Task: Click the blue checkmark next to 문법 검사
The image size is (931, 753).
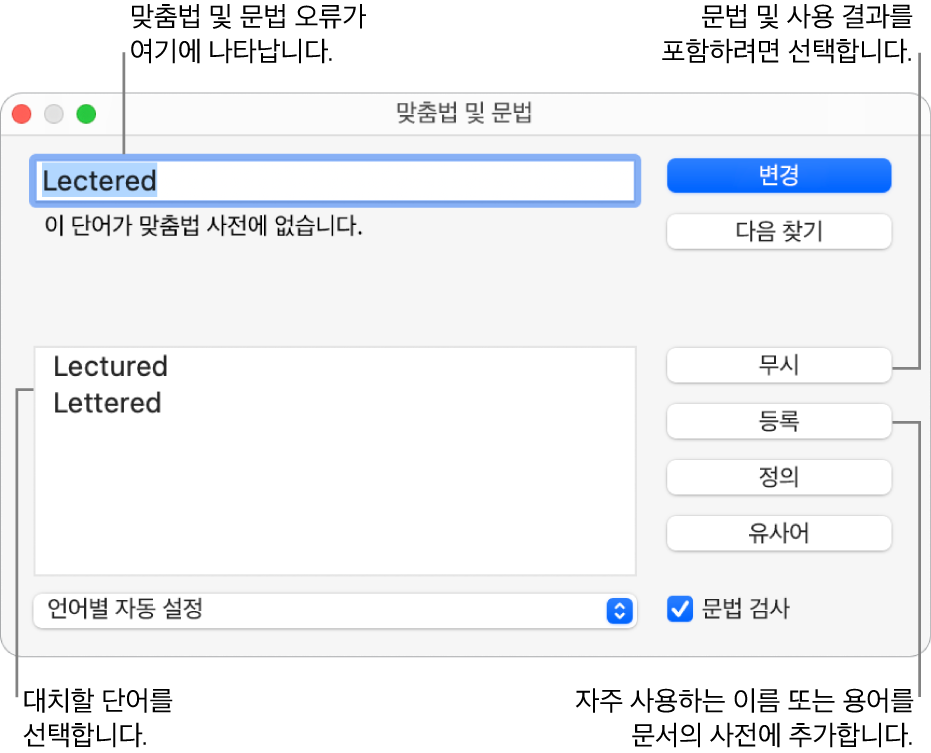Action: pyautogui.click(x=680, y=609)
